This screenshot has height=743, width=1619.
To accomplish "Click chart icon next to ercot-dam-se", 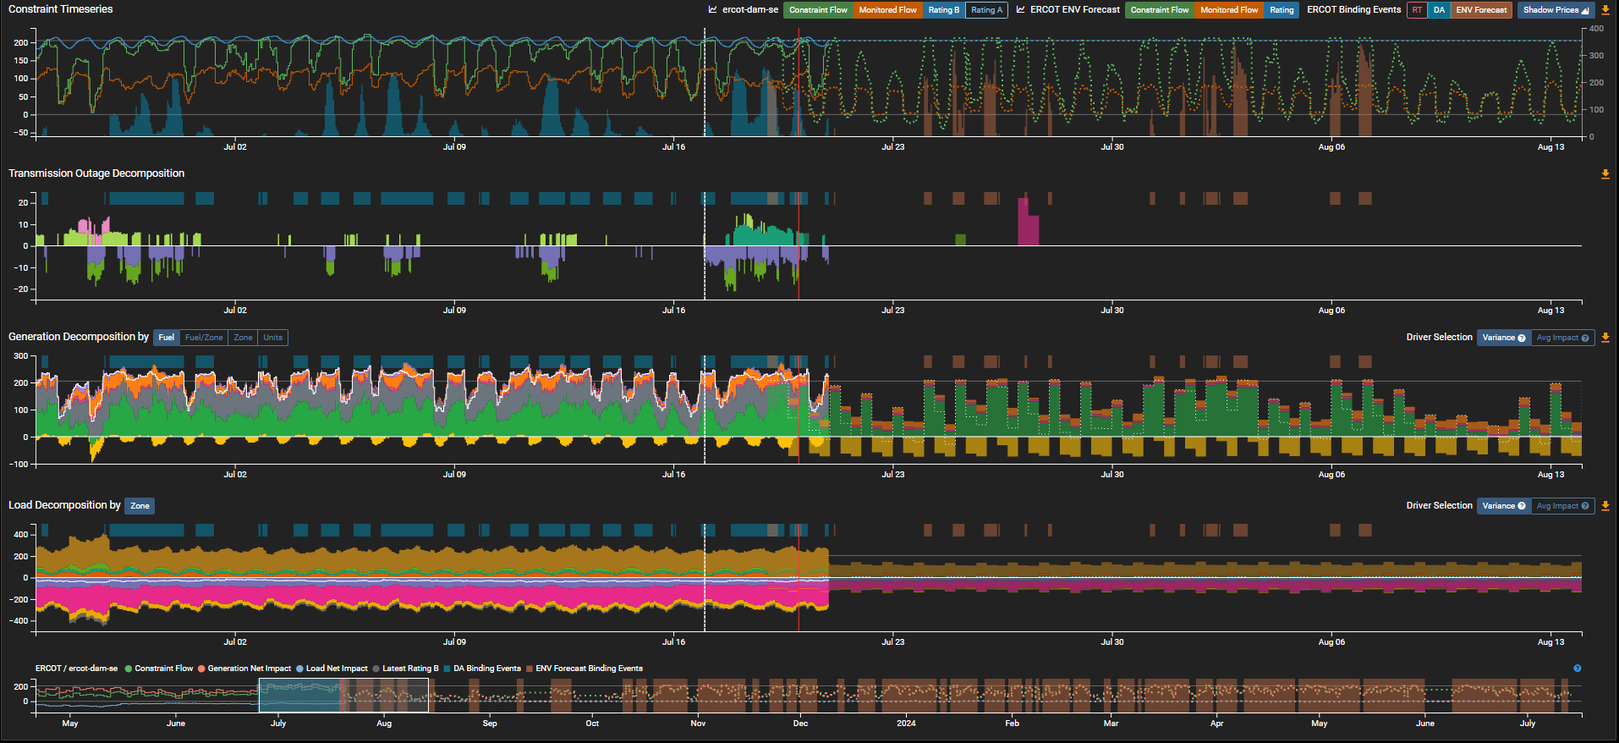I will coord(713,10).
